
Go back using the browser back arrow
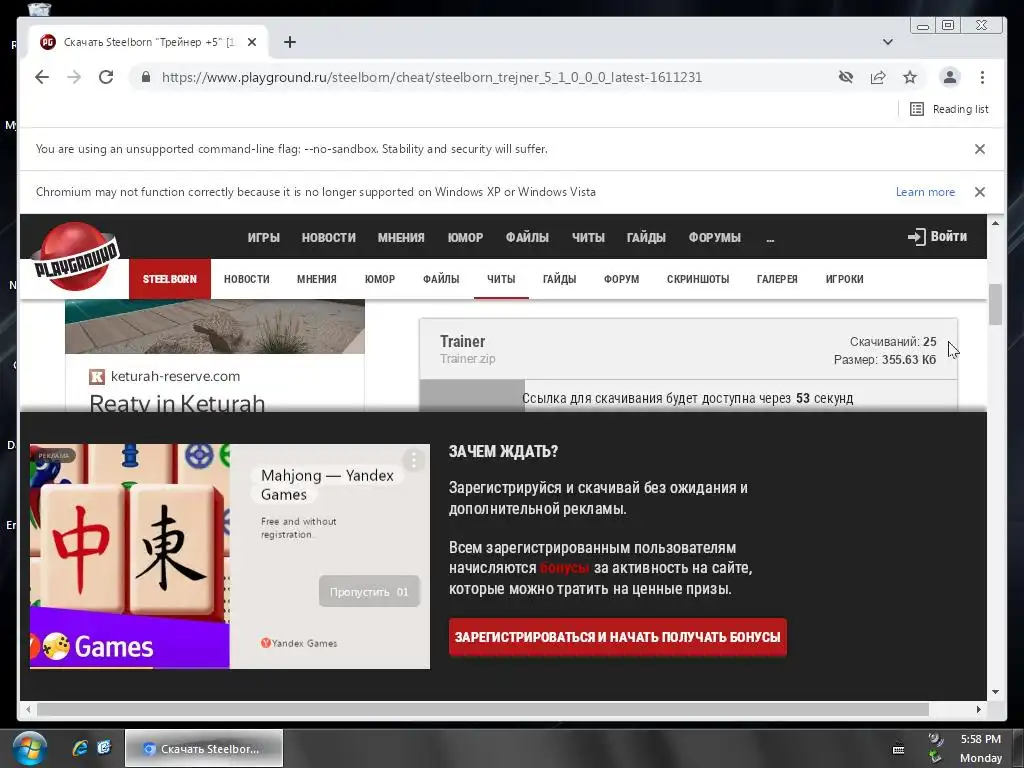click(42, 77)
